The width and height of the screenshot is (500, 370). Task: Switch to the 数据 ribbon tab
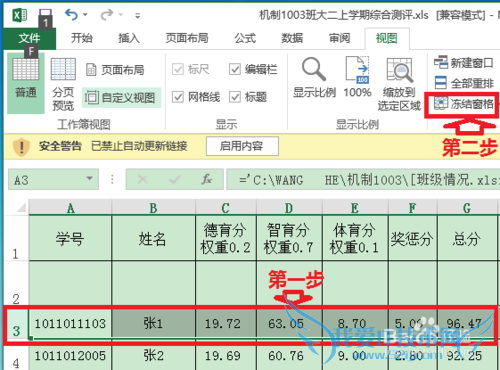pyautogui.click(x=292, y=38)
